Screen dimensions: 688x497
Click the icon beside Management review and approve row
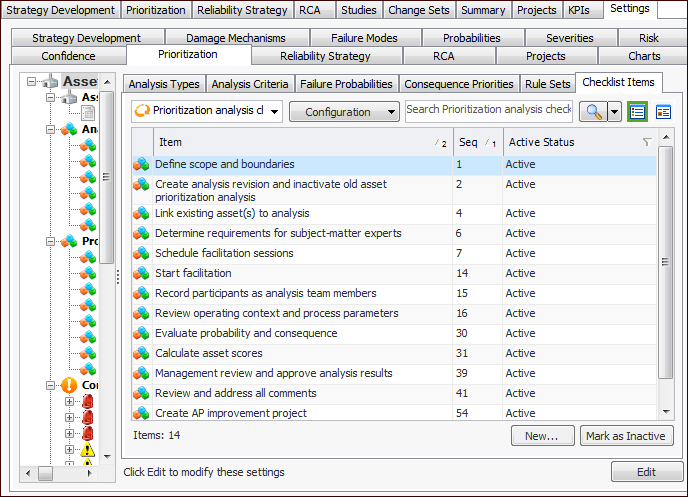pyautogui.click(x=141, y=374)
